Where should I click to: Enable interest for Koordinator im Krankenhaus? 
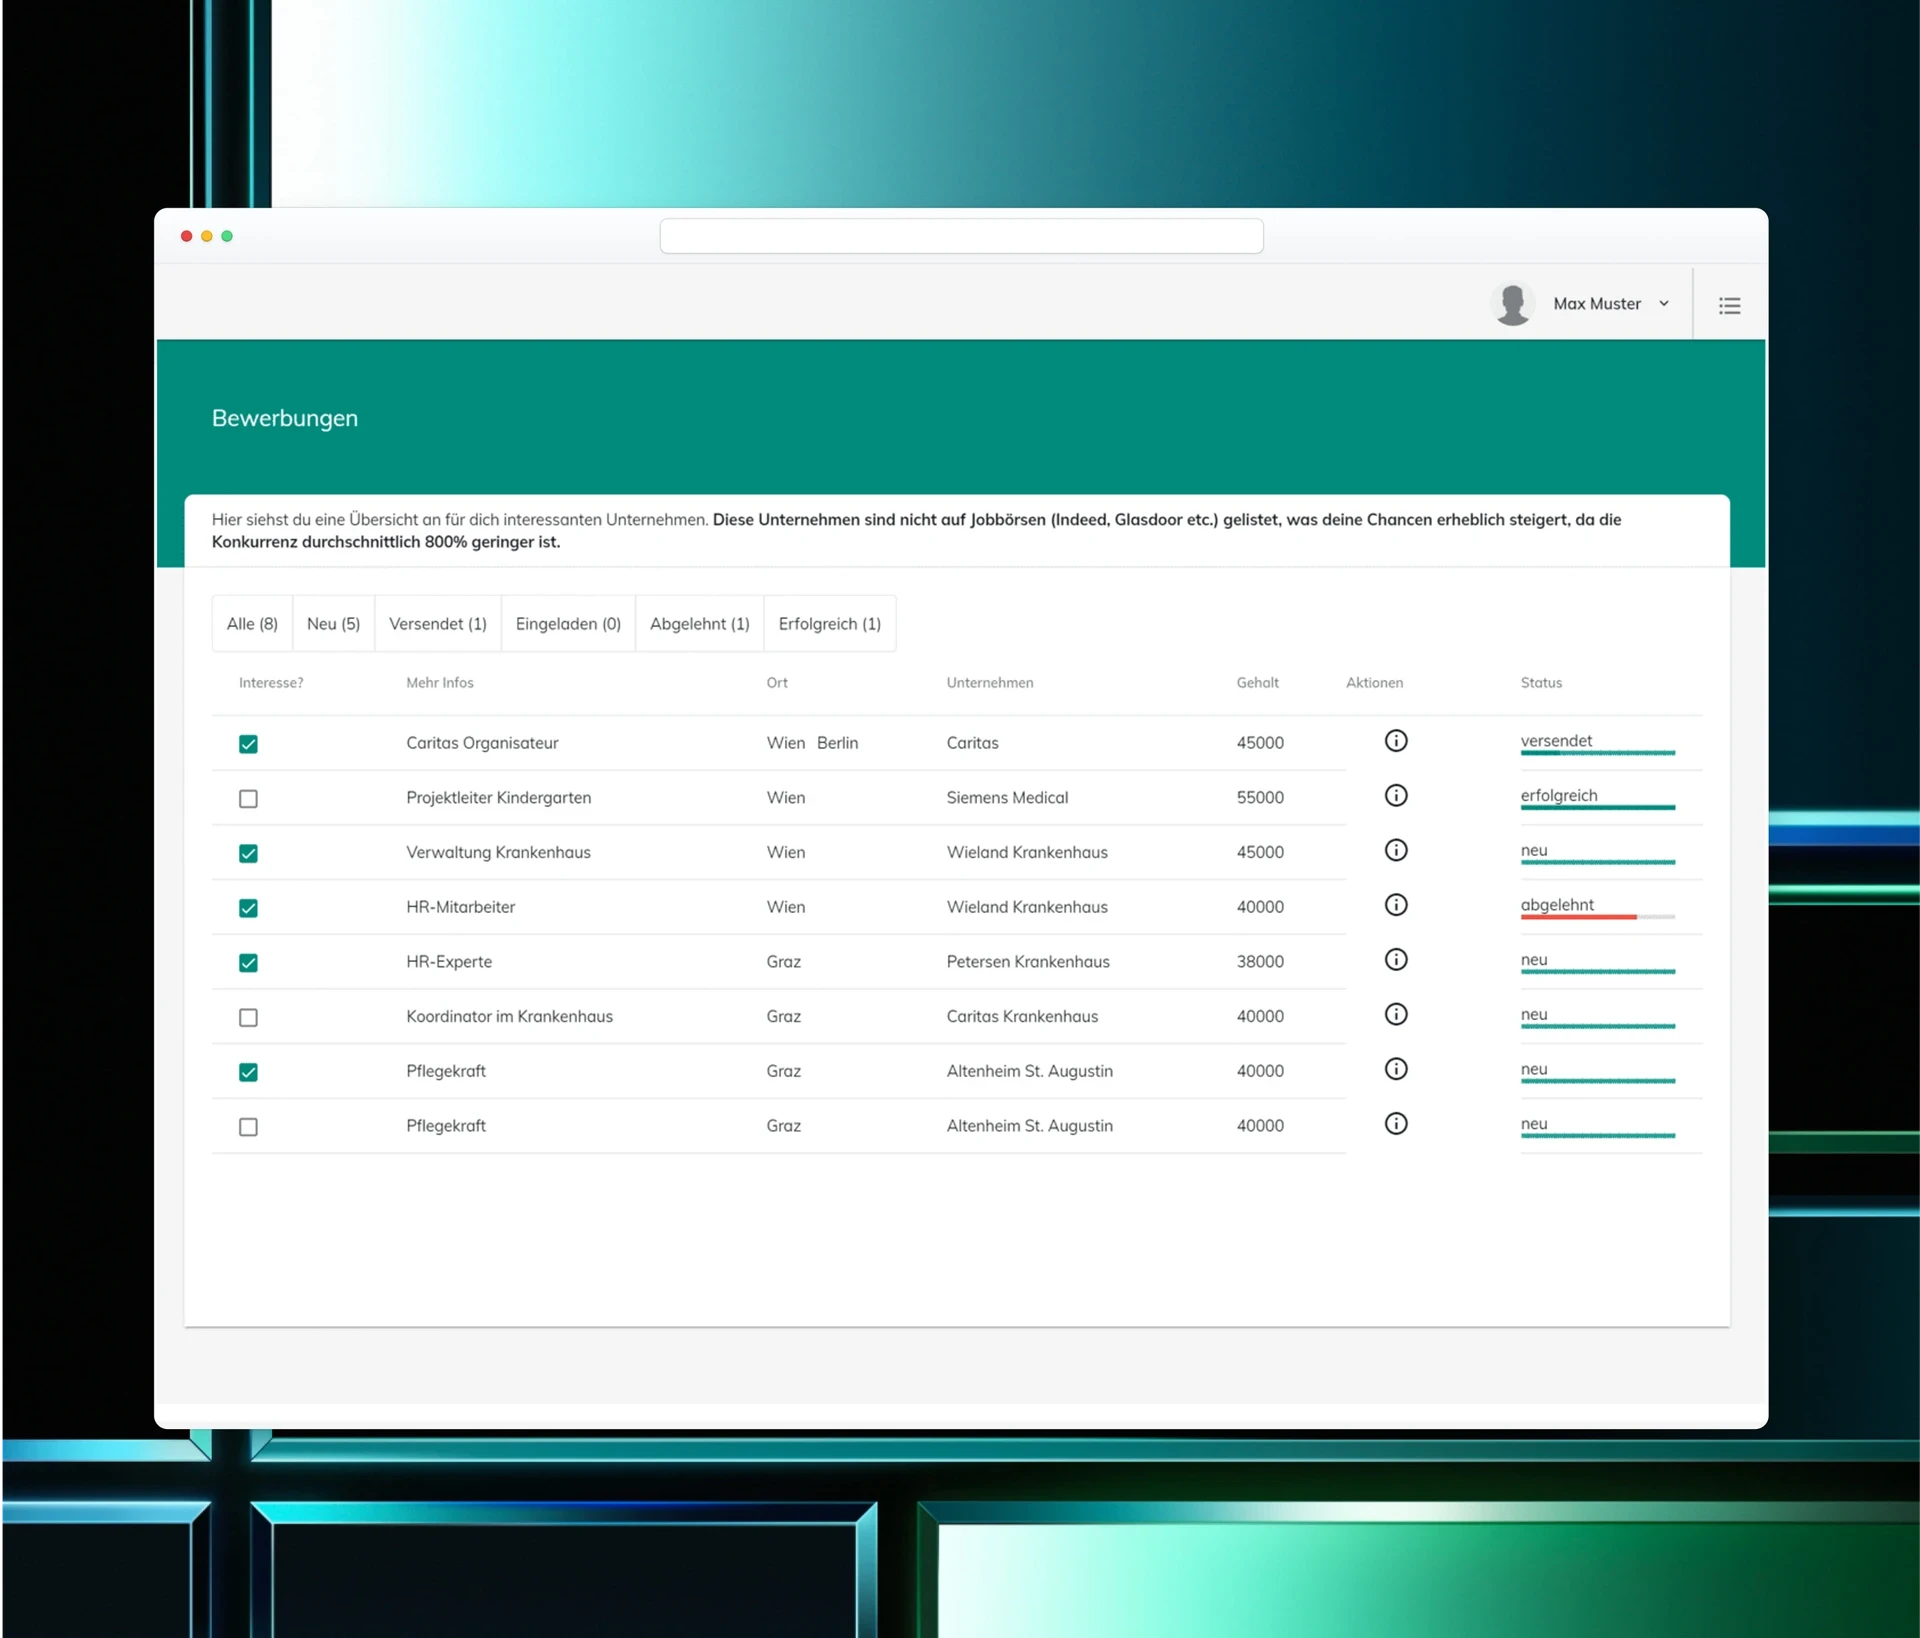point(248,1017)
